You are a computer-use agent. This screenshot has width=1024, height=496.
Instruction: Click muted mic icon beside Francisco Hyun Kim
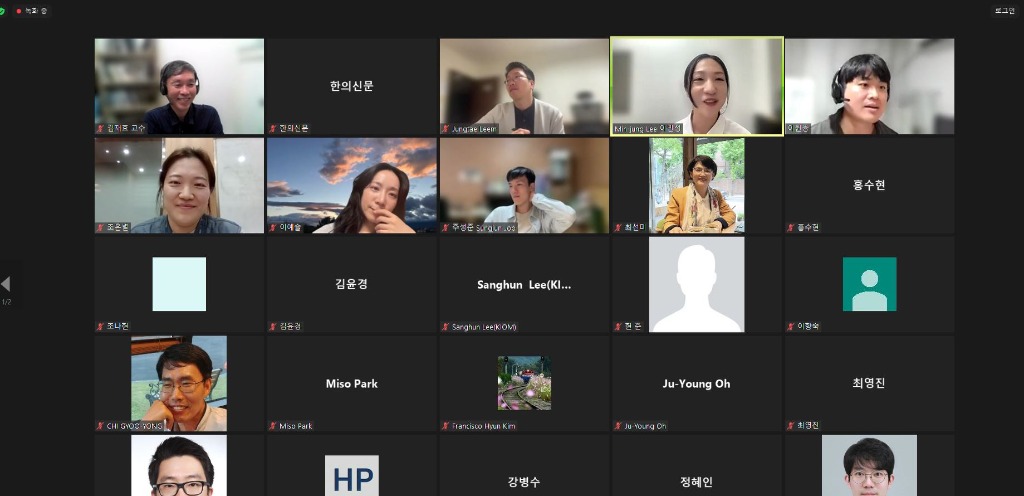(x=446, y=426)
